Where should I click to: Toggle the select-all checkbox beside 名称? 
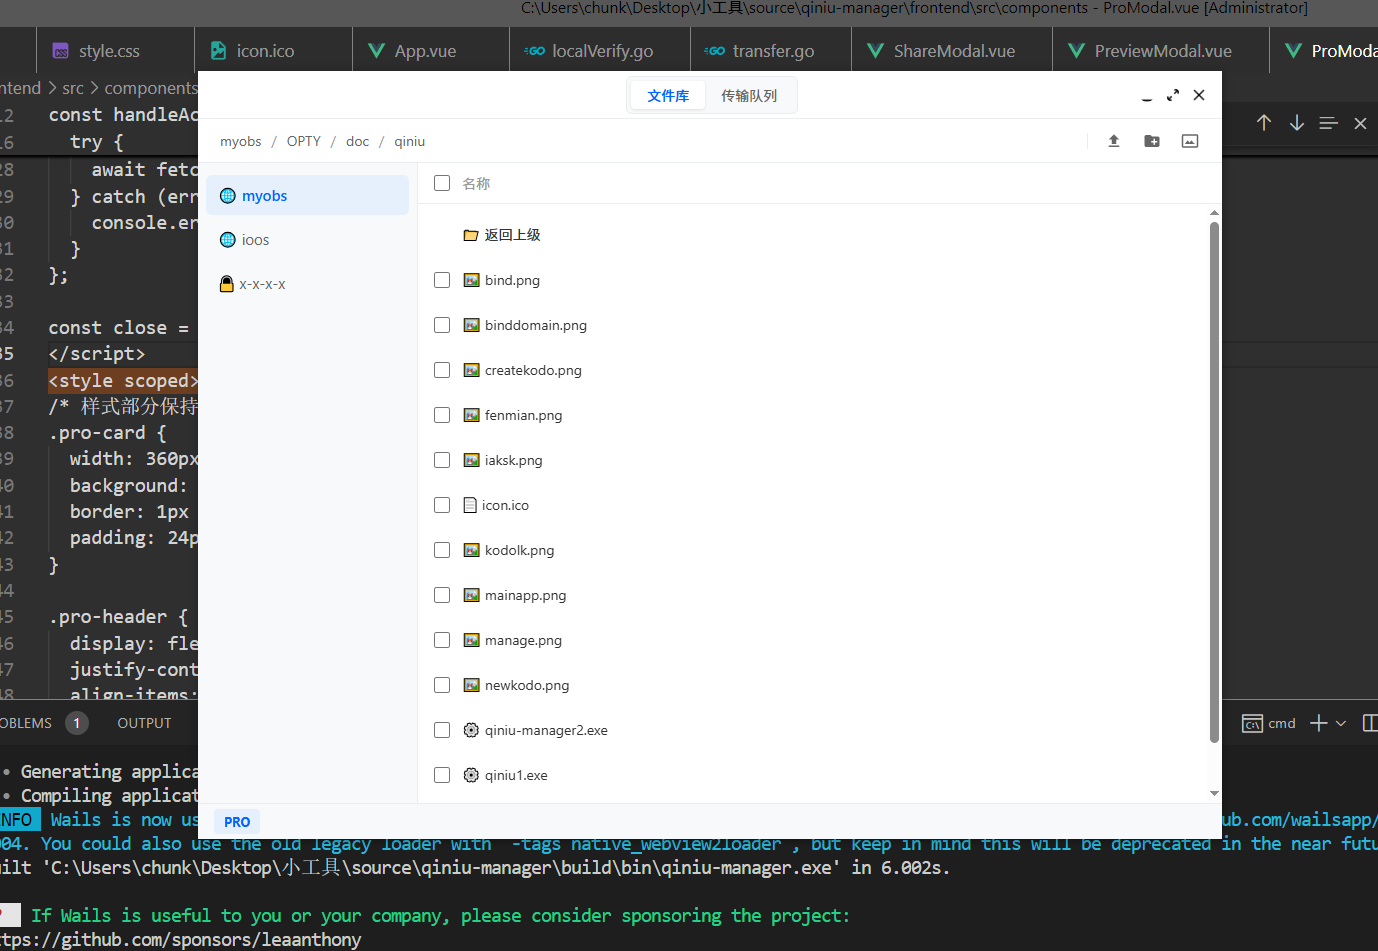click(442, 183)
